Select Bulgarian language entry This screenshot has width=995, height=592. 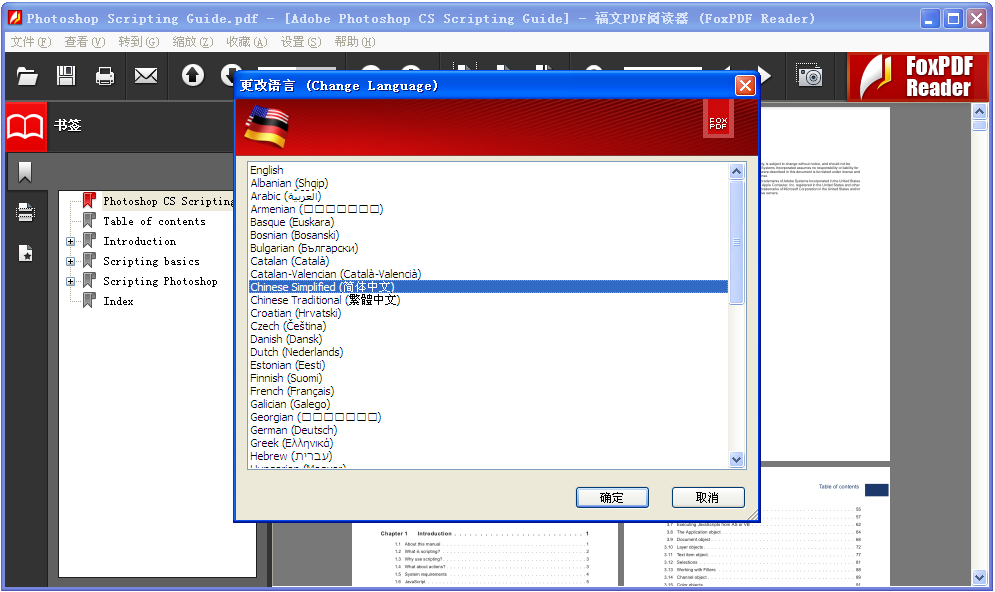(x=488, y=248)
